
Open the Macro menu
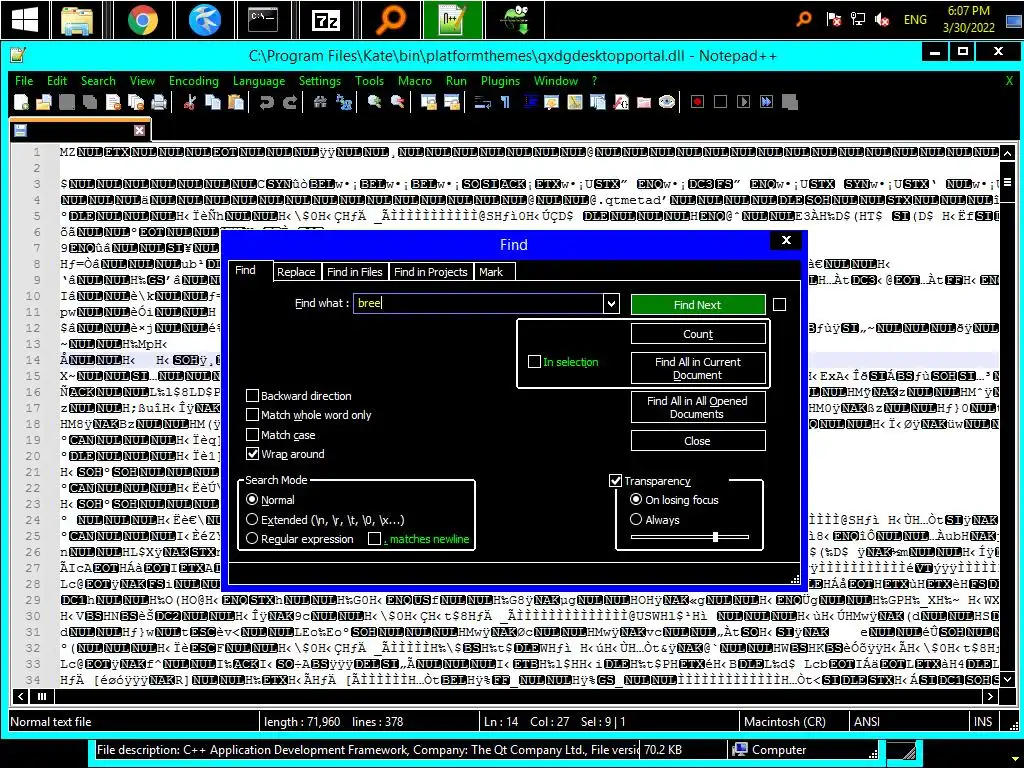coord(415,81)
